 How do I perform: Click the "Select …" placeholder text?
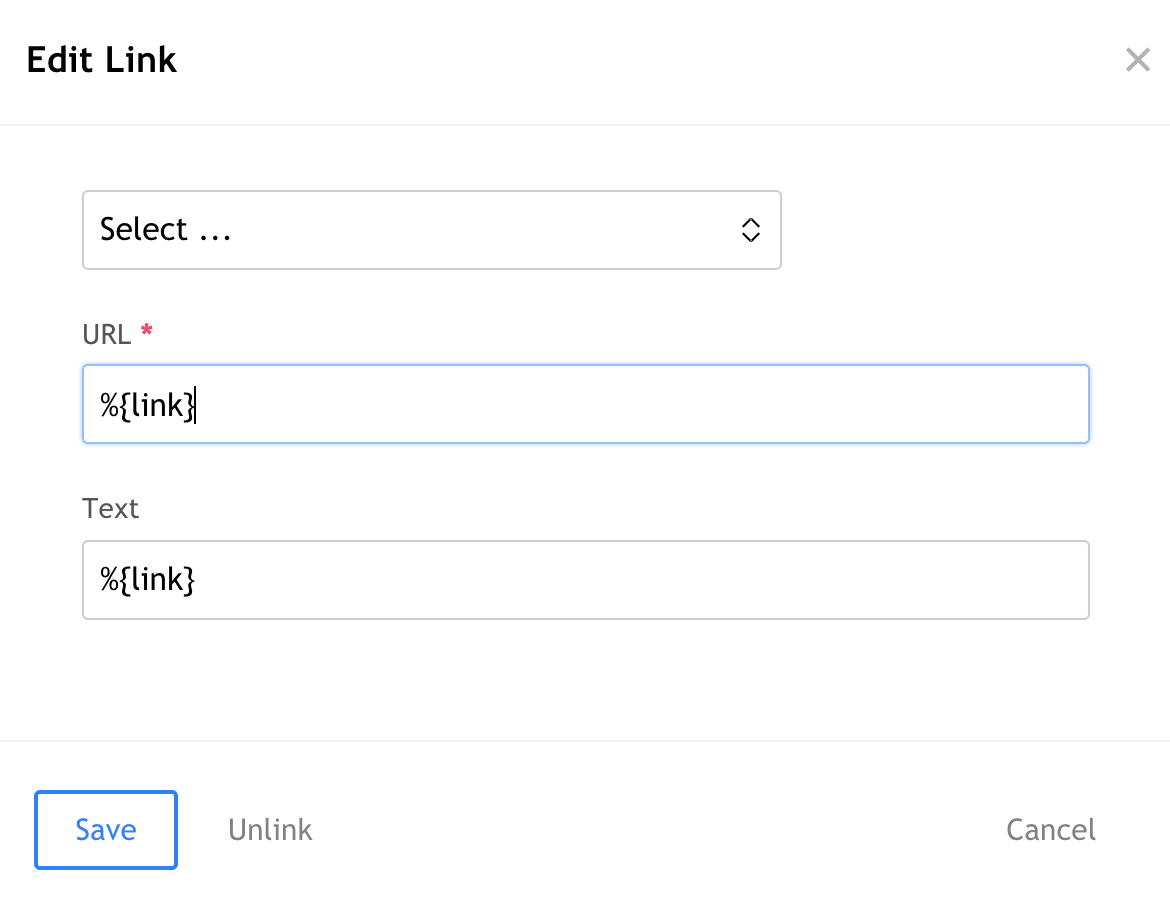click(166, 230)
